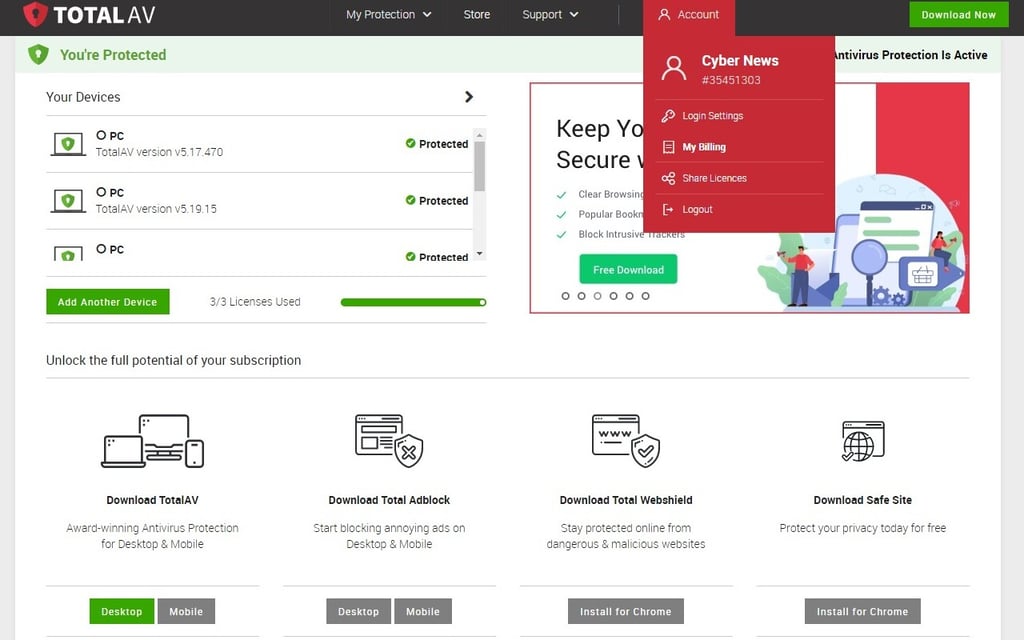1024x640 pixels.
Task: Click the Download Total Webshield heading
Action: [626, 500]
